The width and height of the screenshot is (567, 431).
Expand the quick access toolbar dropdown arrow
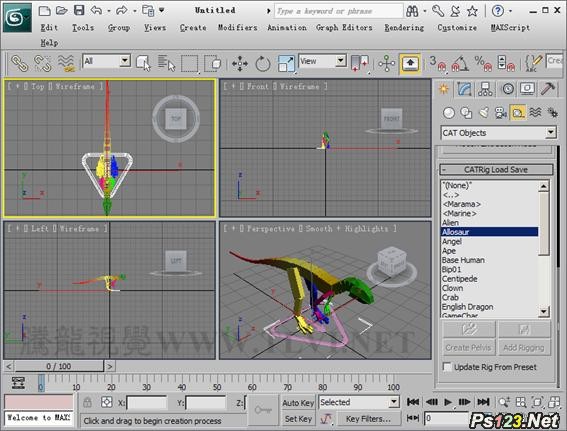162,10
